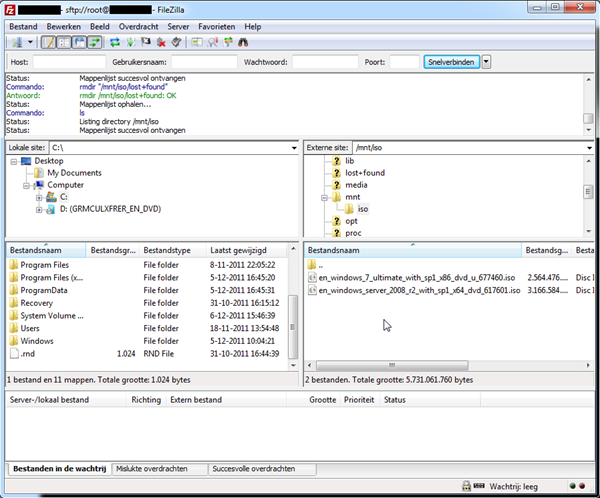This screenshot has height=498, width=600.
Task: Click the Windows folder icon in local list
Action: [14, 341]
